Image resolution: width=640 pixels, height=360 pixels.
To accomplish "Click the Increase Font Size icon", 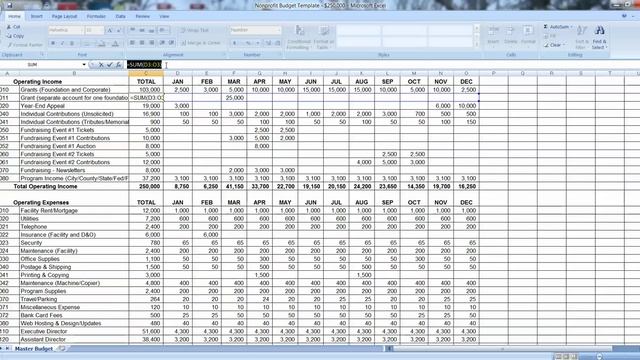I will coord(109,30).
